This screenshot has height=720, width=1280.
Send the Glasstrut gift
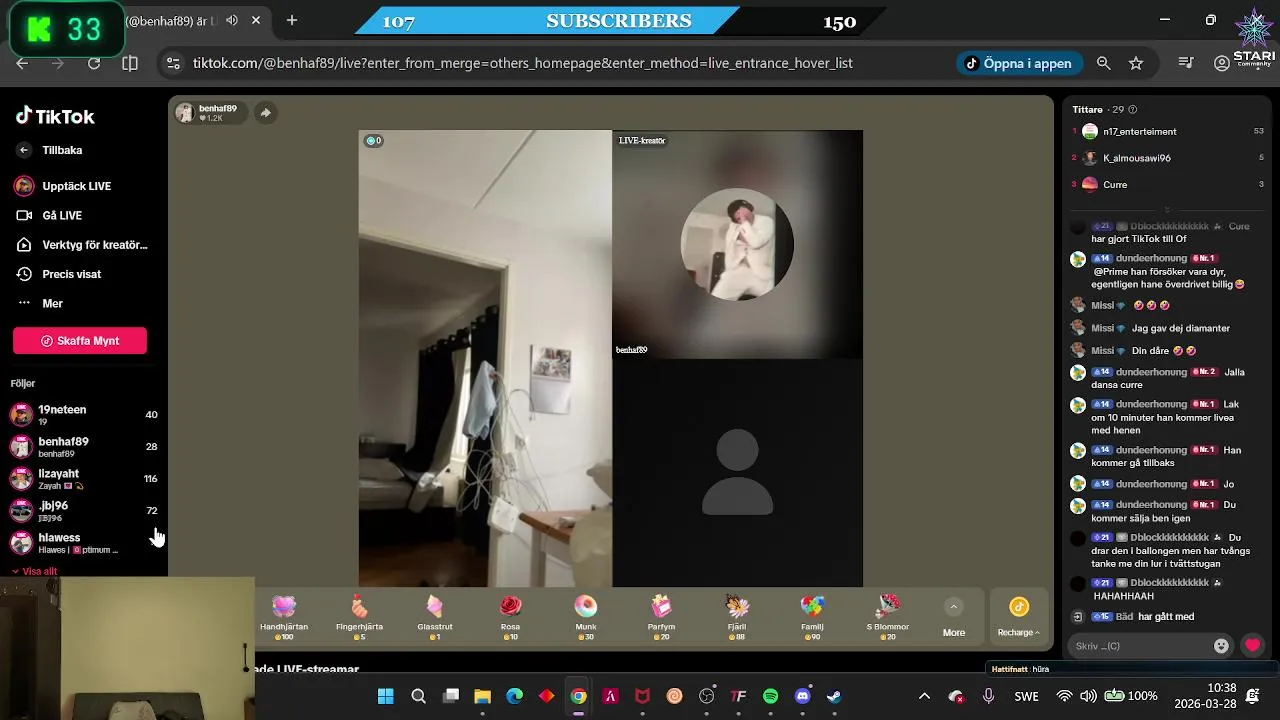pyautogui.click(x=435, y=617)
